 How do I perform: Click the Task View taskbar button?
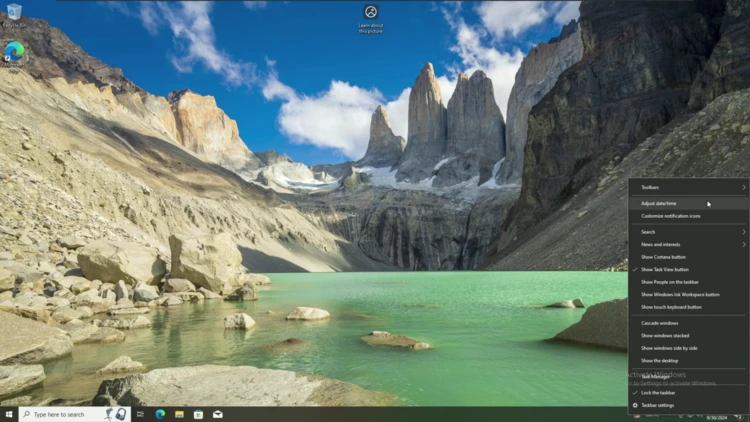click(x=140, y=414)
